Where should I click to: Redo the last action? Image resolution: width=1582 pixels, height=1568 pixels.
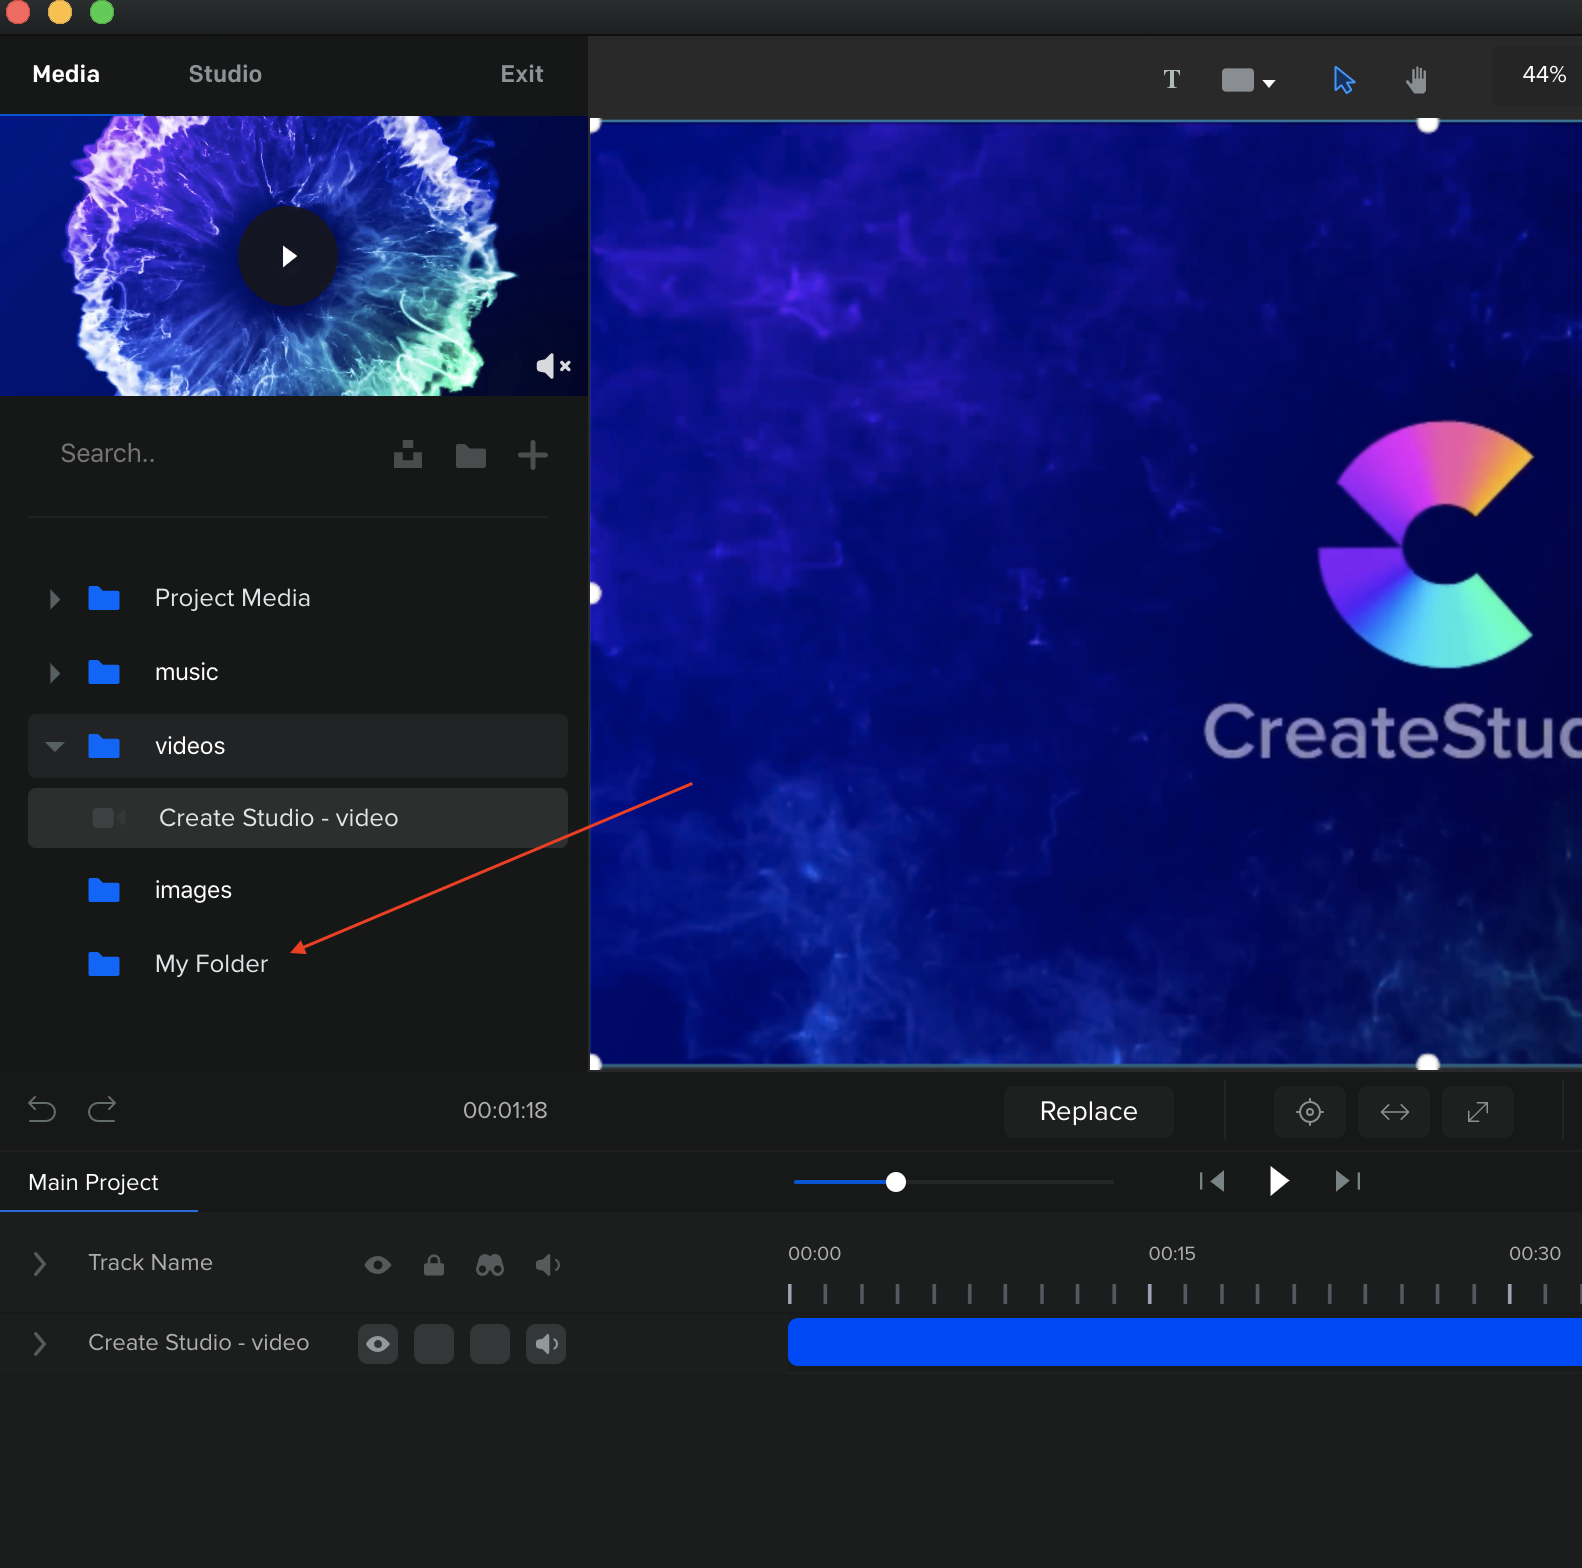click(102, 1110)
